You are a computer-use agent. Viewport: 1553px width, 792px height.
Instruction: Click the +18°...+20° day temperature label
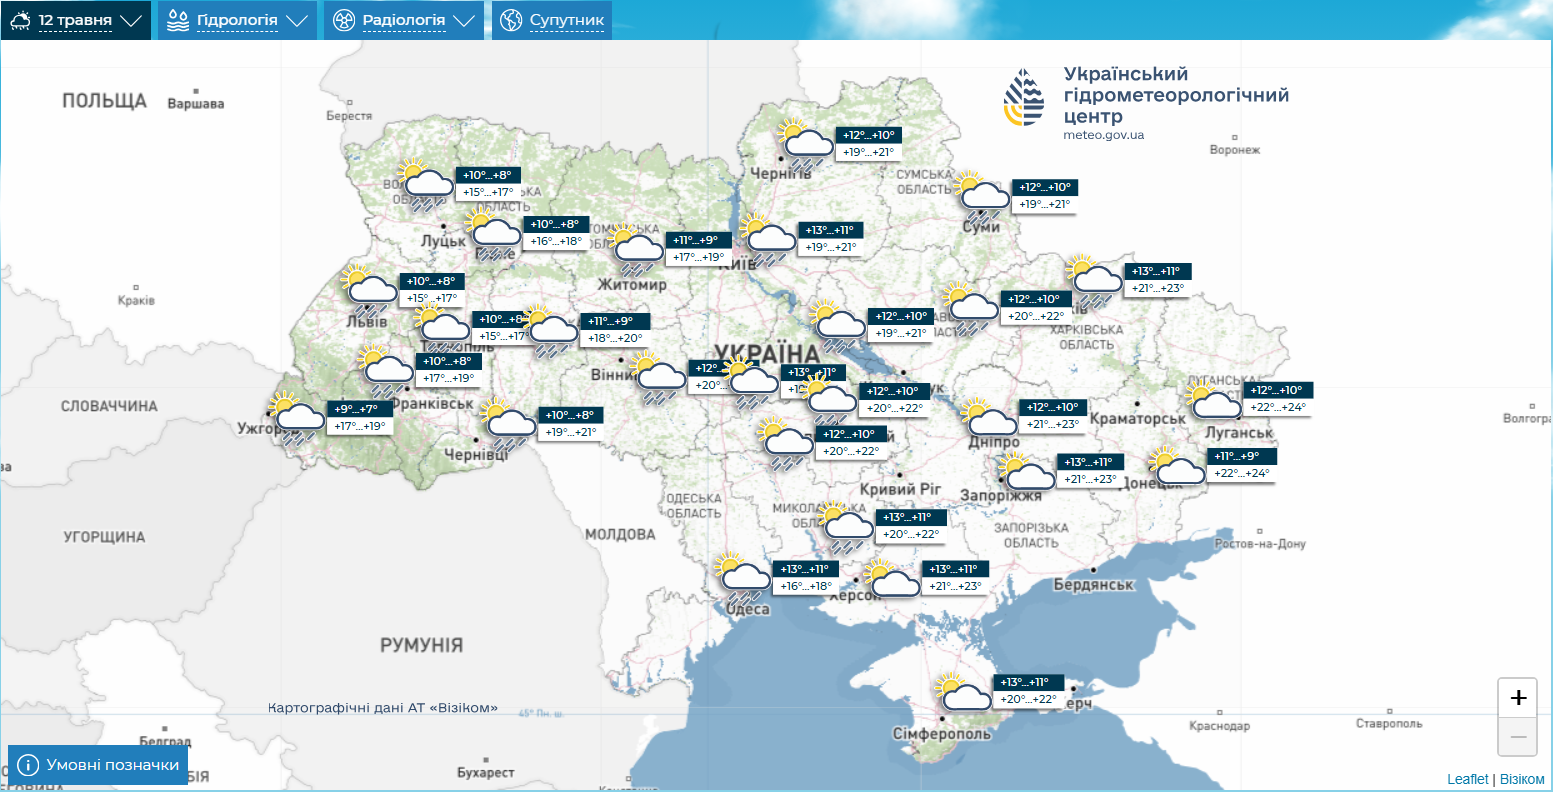click(x=615, y=338)
